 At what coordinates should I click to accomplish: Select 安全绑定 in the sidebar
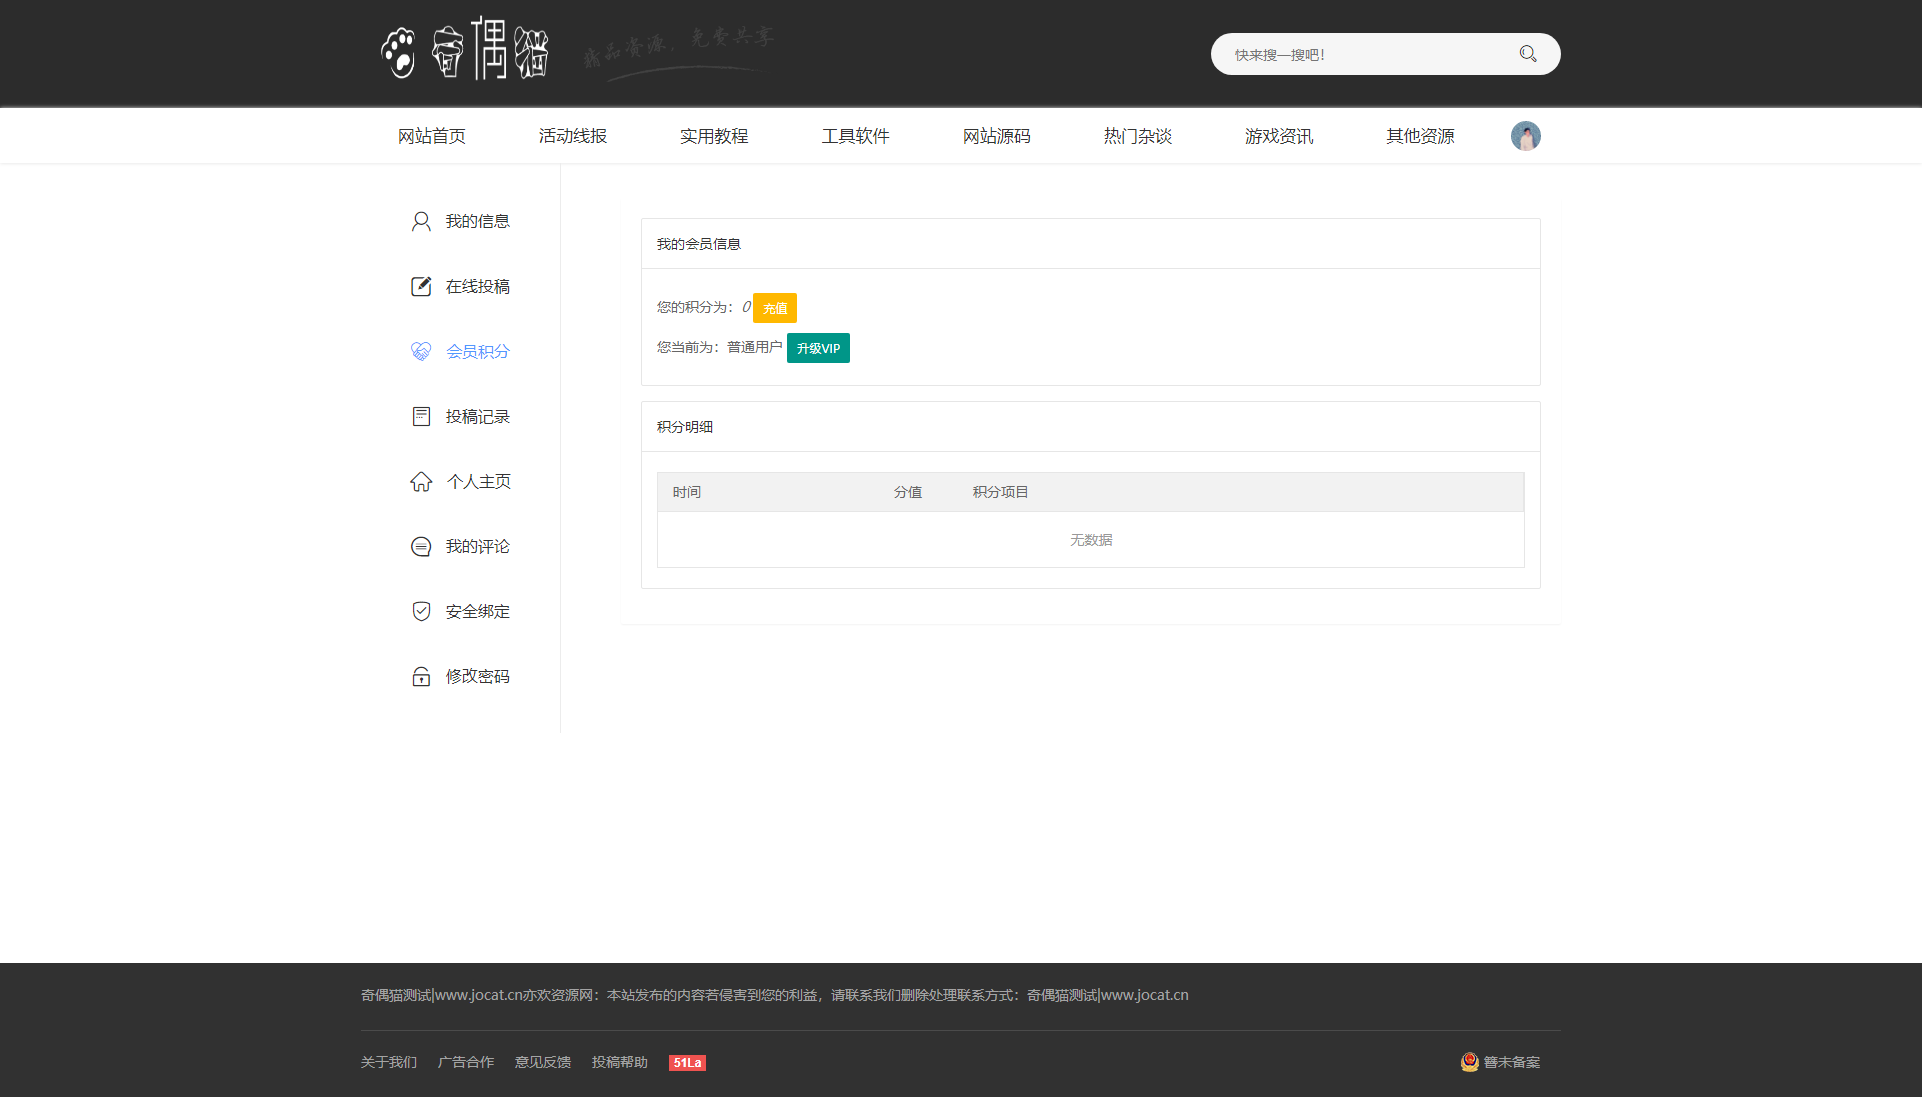click(478, 612)
